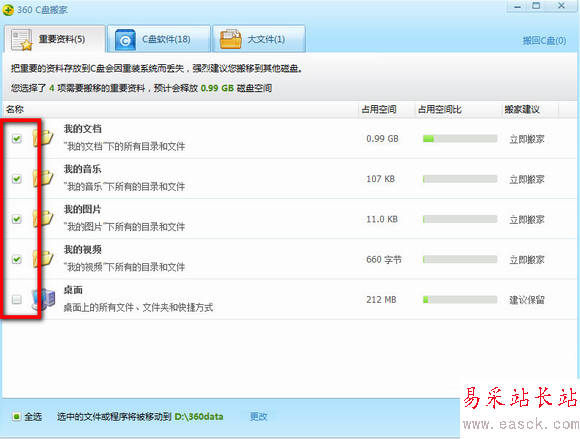Open the 大文件(1) tab
This screenshot has height=439, width=580.
click(259, 39)
